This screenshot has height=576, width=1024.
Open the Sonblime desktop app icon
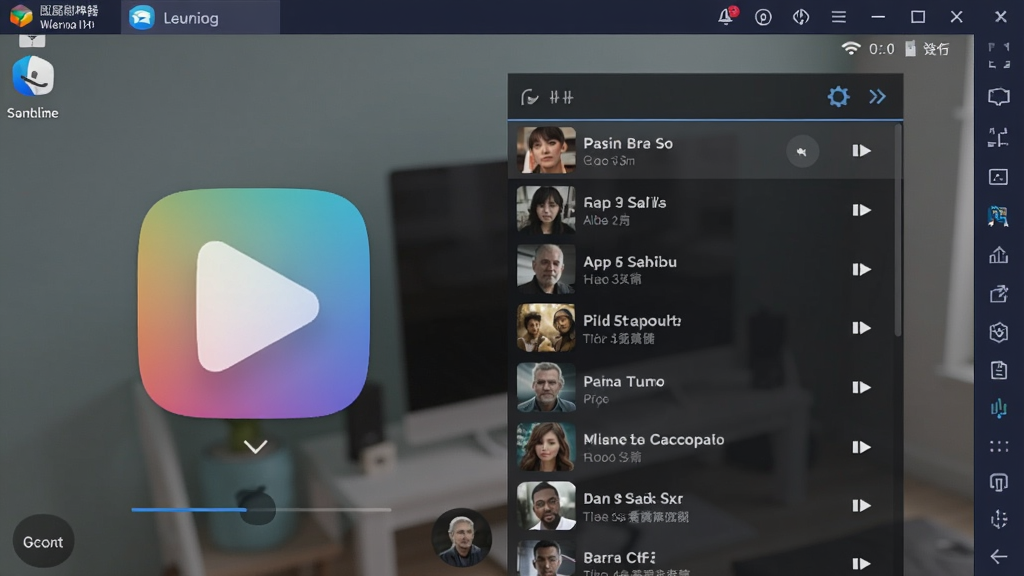click(33, 87)
